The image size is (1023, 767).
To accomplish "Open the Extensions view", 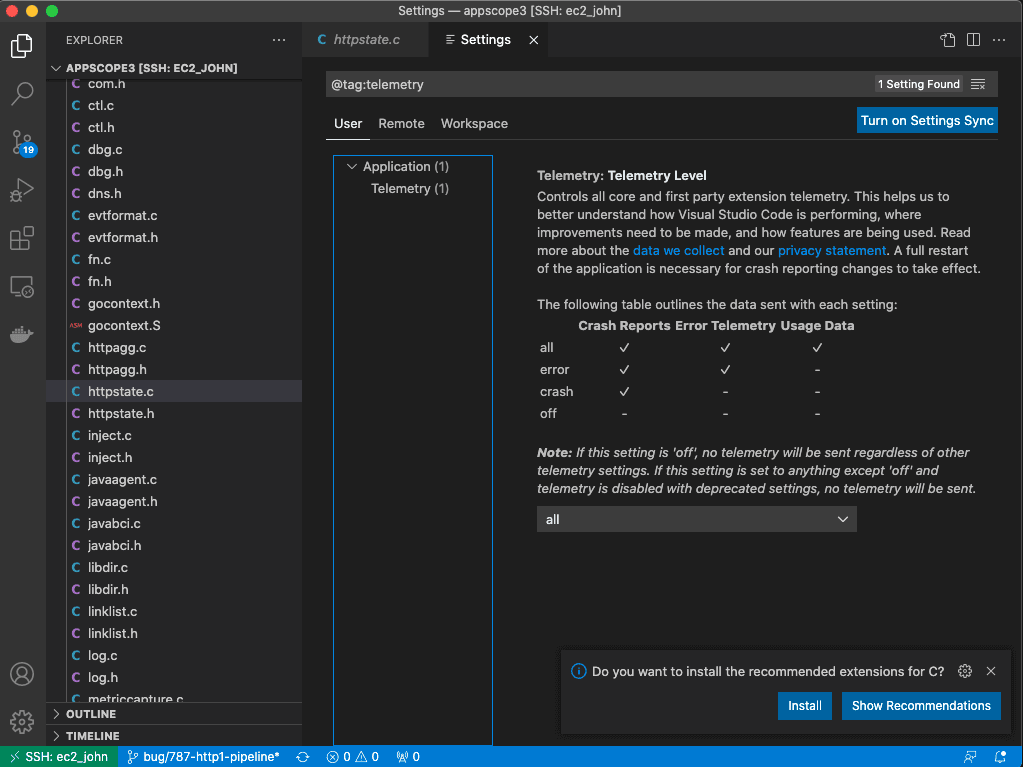I will [x=22, y=238].
